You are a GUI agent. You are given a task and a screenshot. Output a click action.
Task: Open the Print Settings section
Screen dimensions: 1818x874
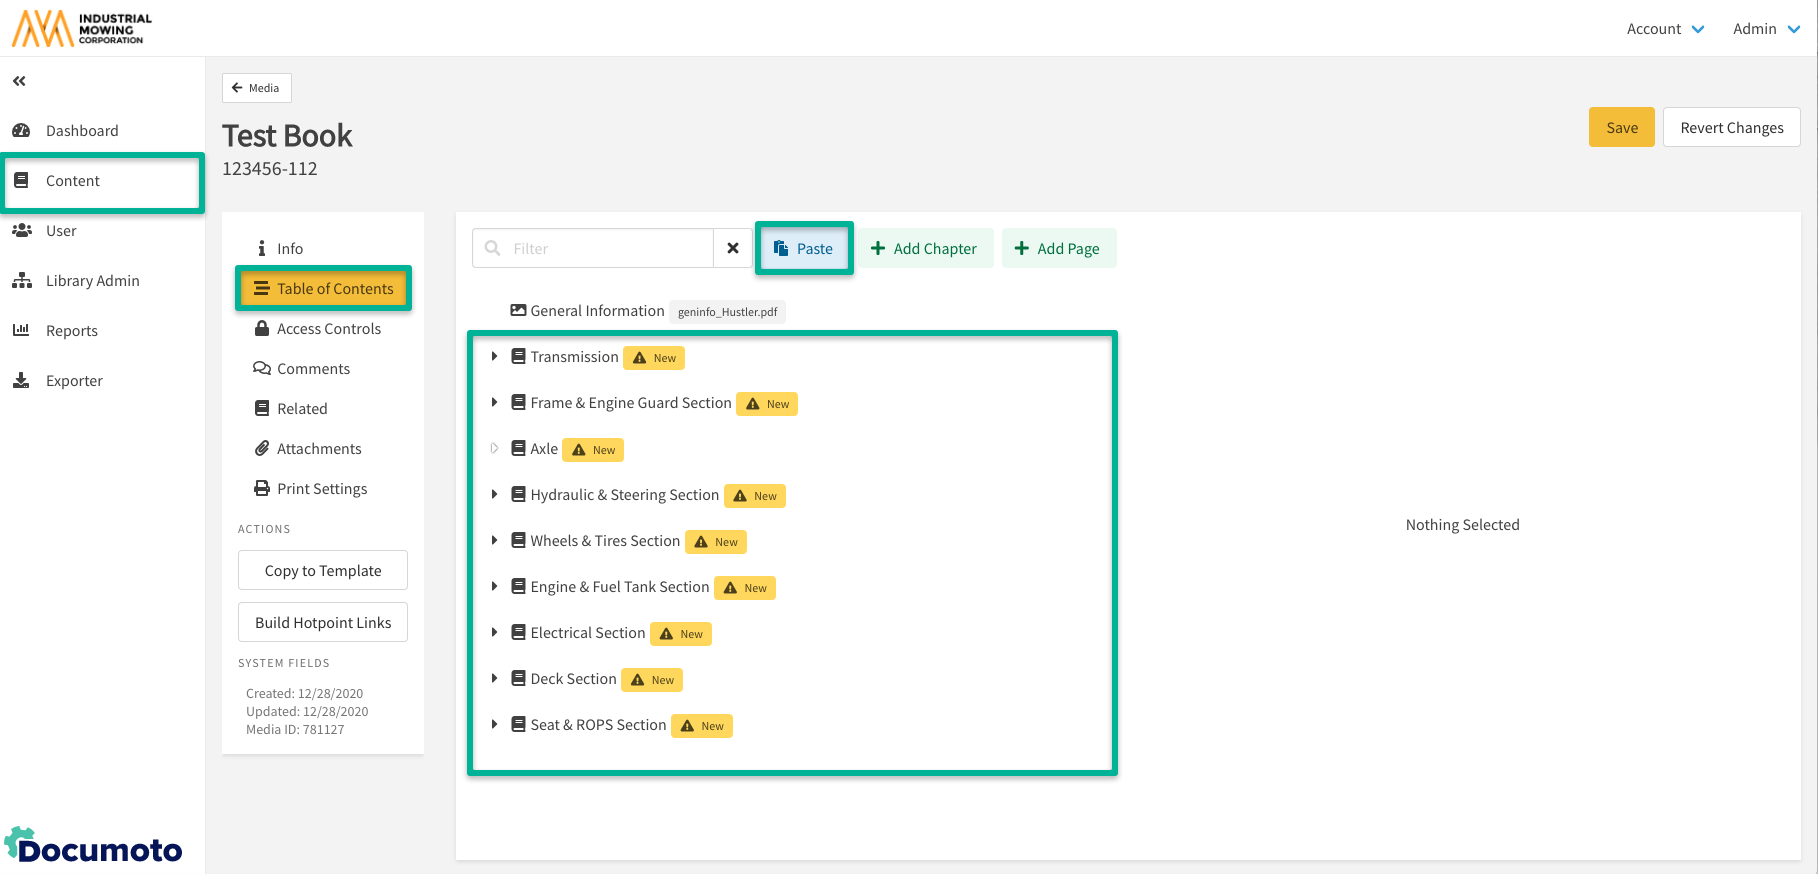(x=321, y=489)
